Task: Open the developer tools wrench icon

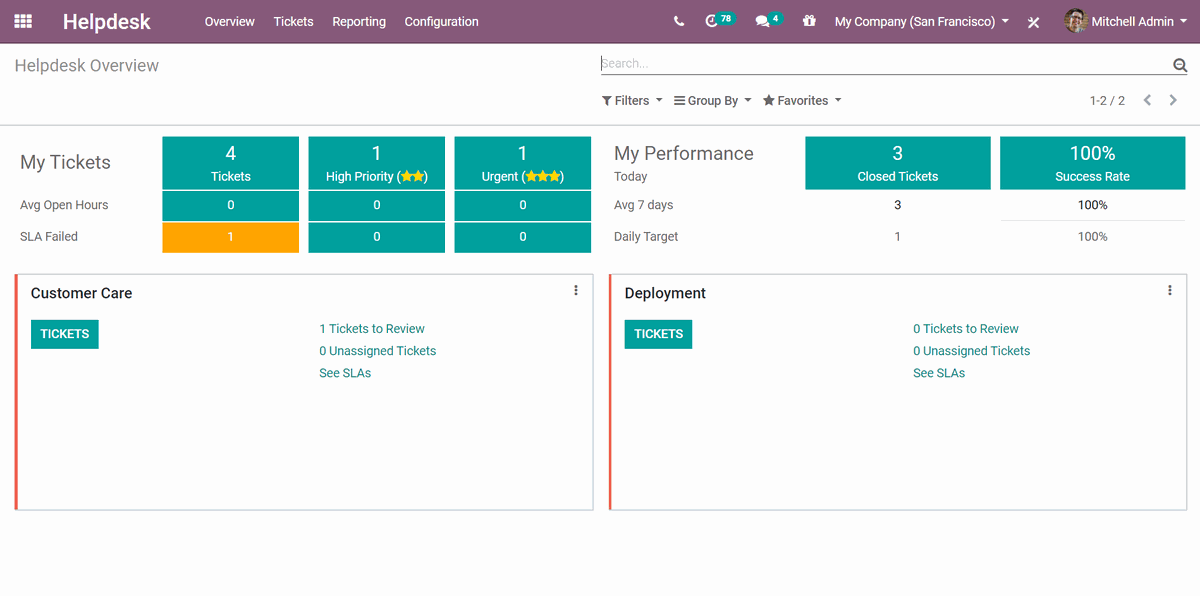Action: coord(1033,21)
